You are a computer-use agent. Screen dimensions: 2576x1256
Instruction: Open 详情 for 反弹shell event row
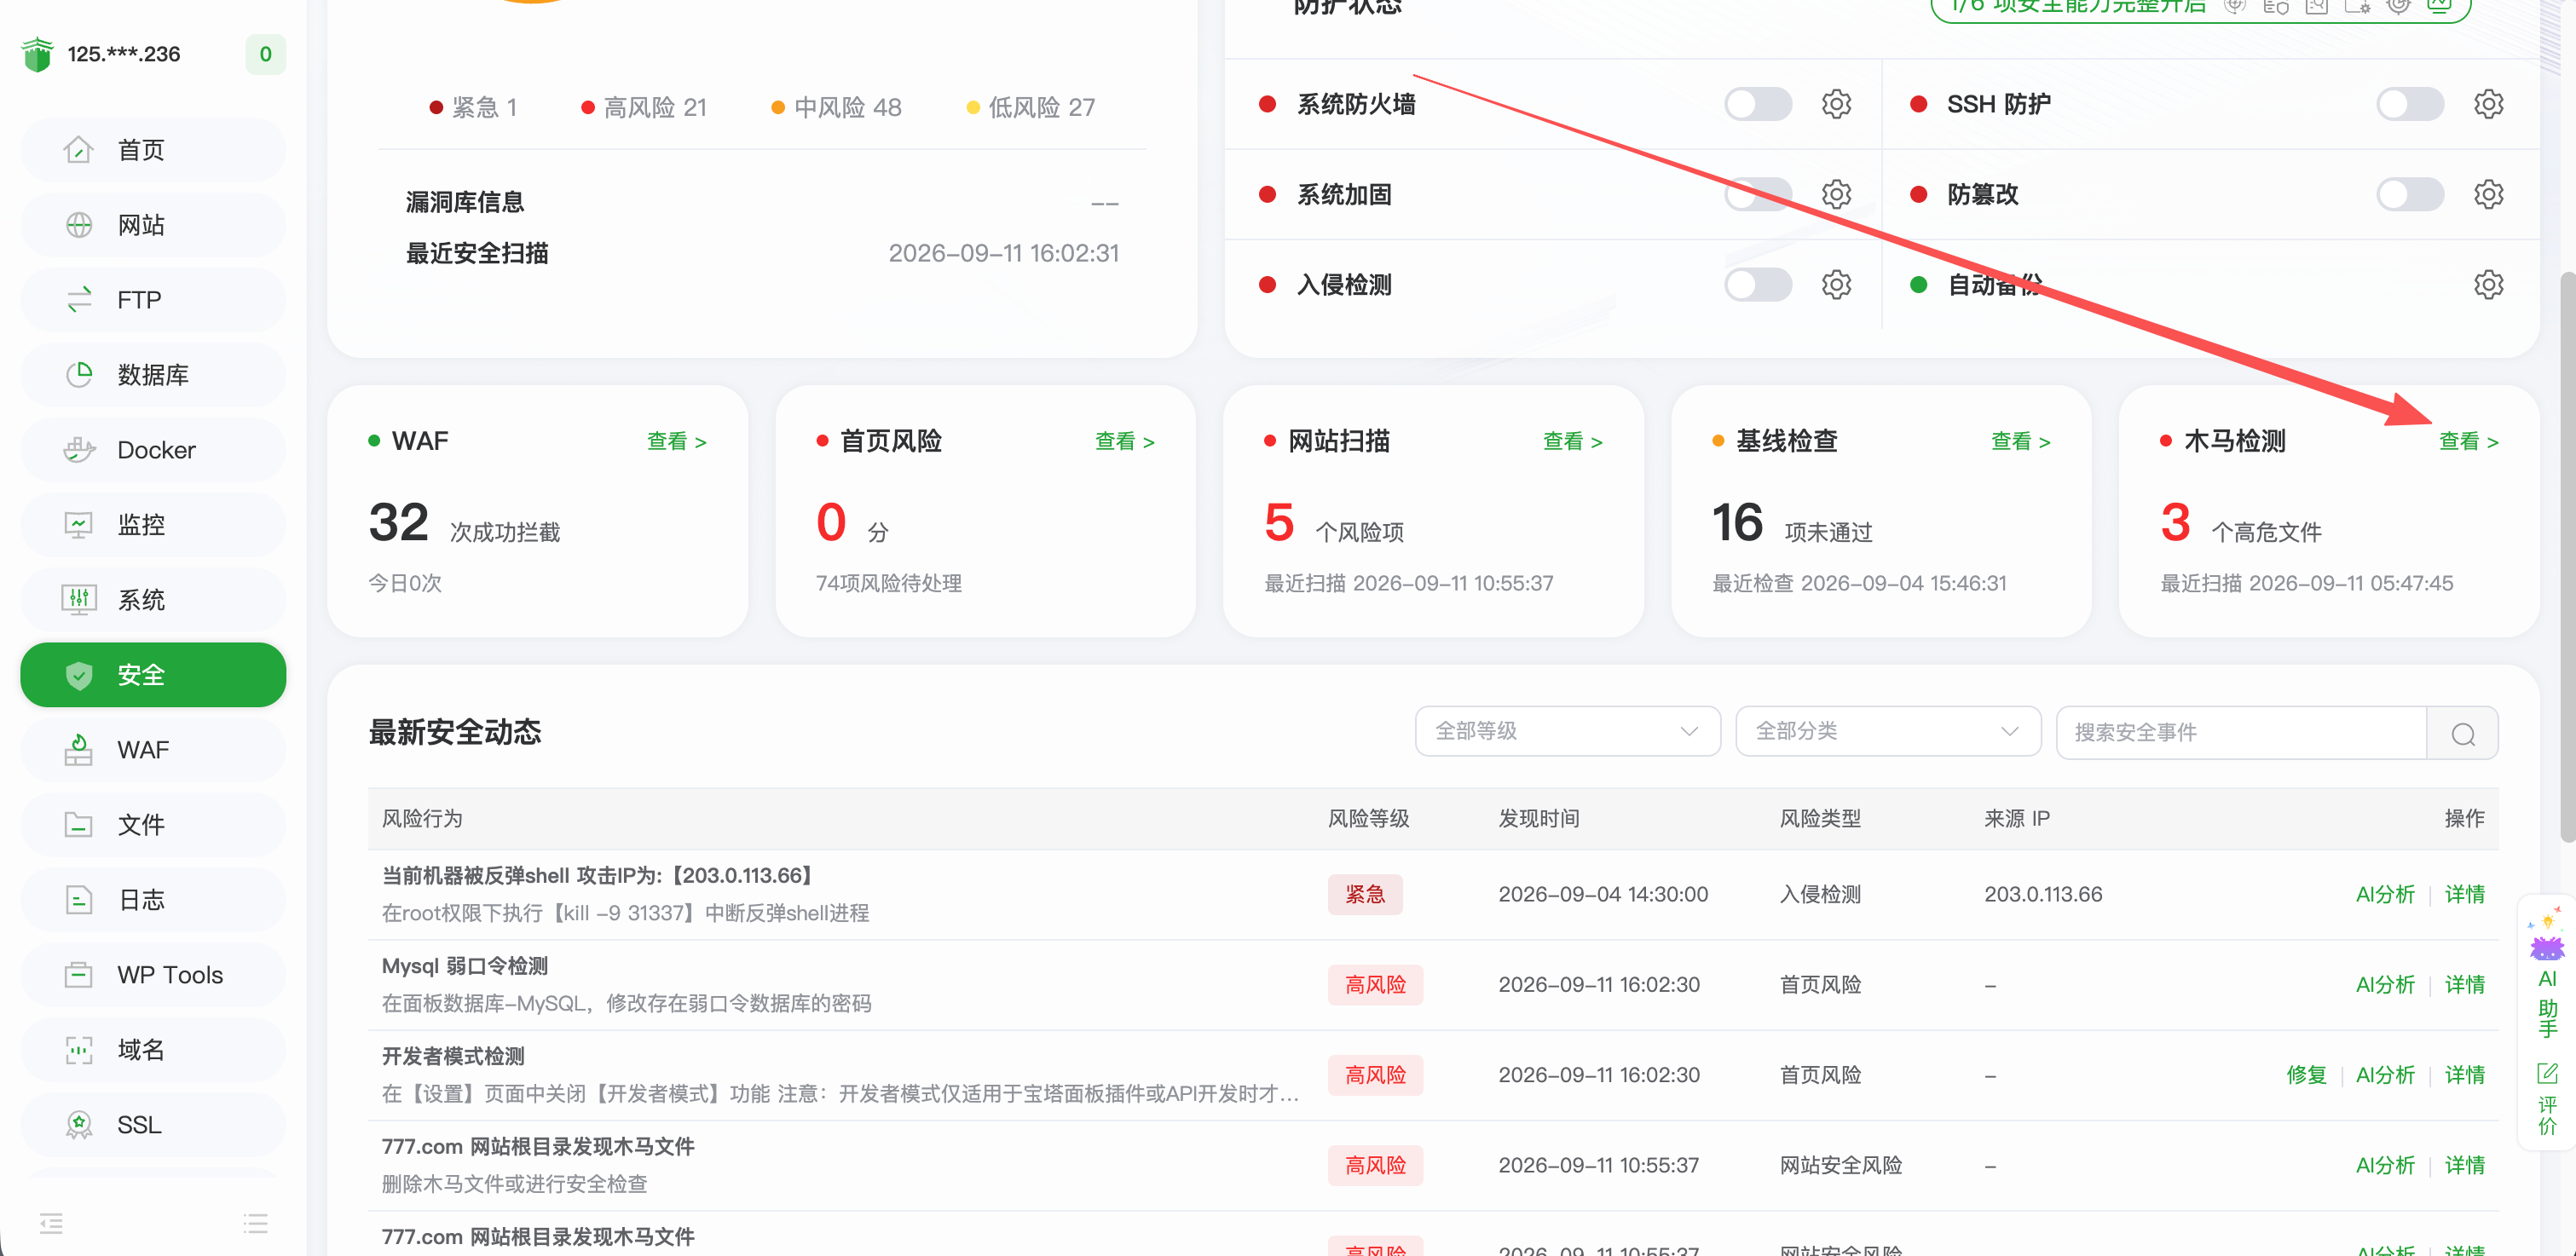[2465, 895]
